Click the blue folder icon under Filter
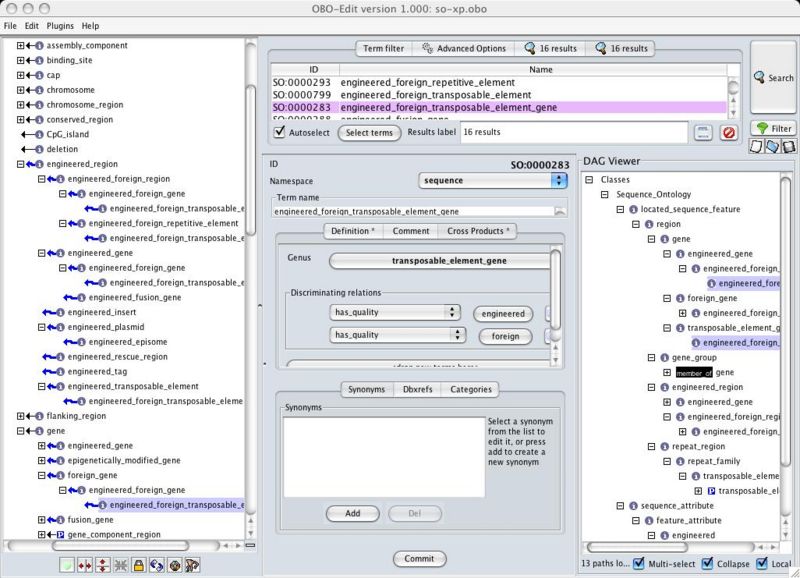 [772, 146]
